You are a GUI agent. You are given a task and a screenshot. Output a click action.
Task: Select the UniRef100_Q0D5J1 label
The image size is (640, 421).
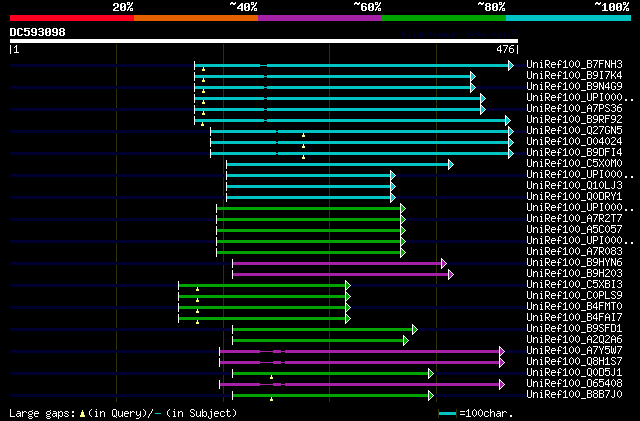click(574, 373)
